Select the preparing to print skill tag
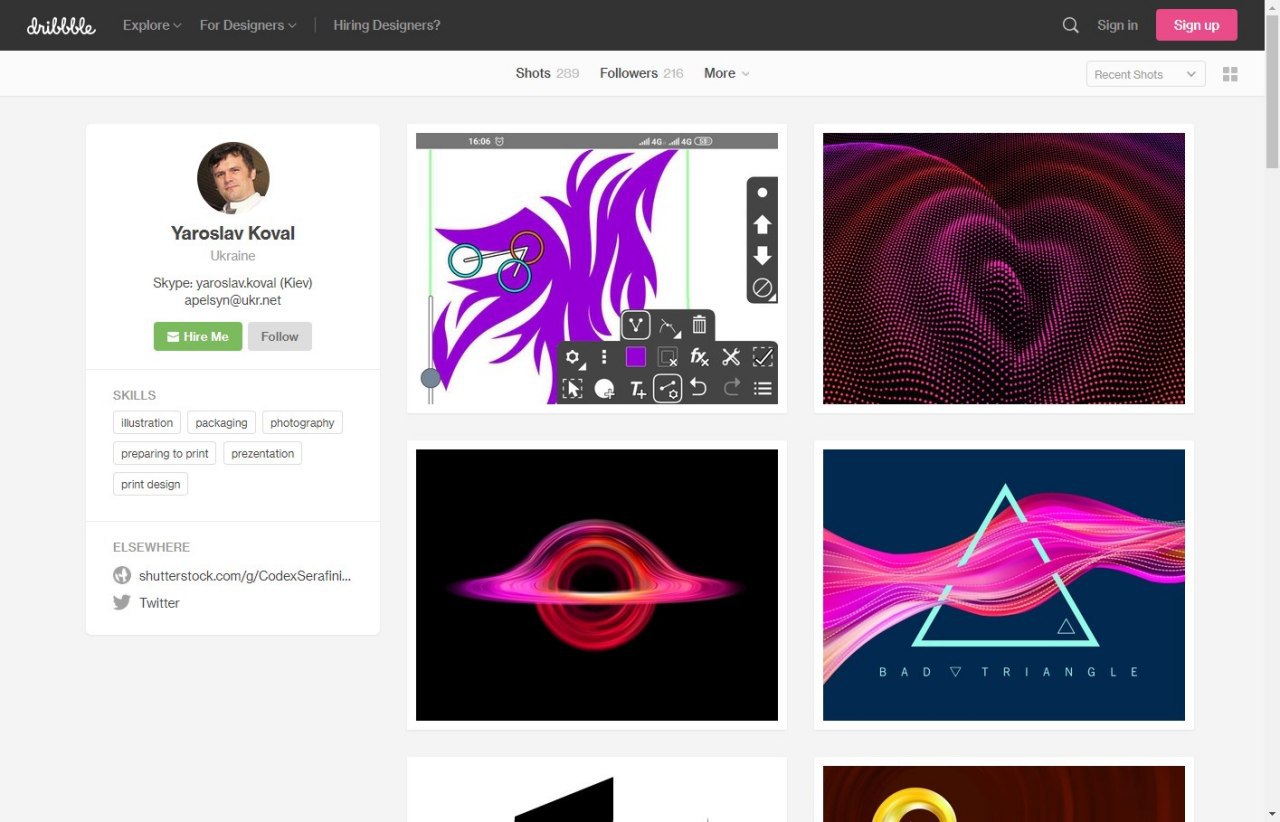The width and height of the screenshot is (1280, 822). click(165, 453)
